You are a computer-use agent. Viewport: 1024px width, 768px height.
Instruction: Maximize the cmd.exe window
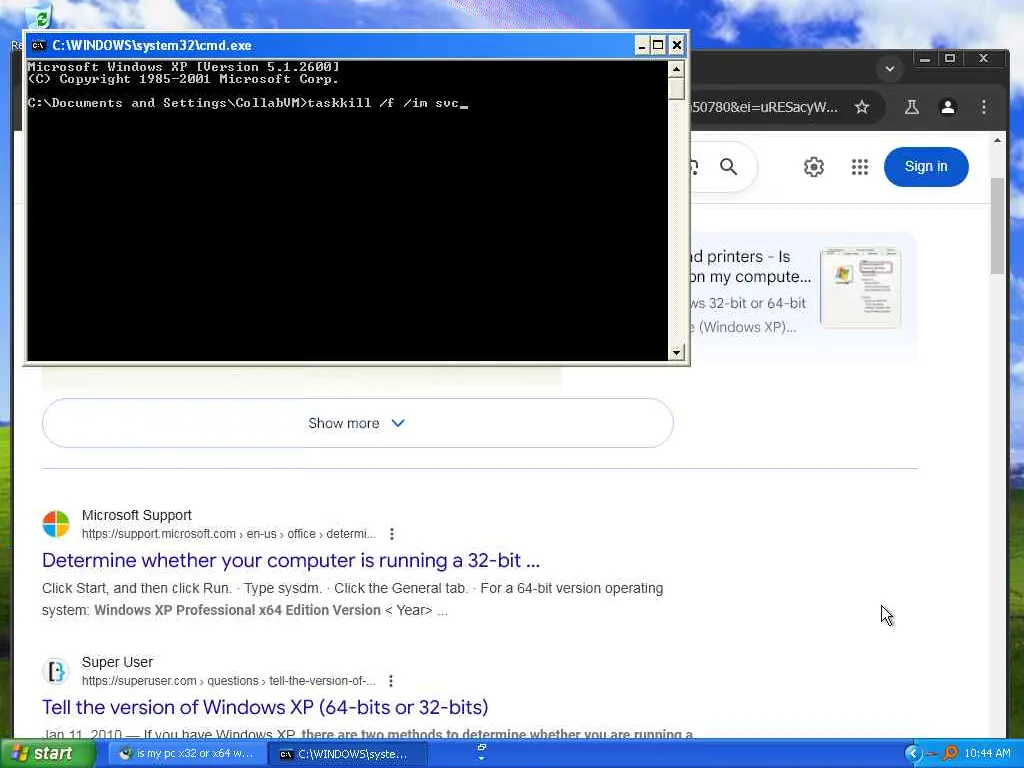[x=658, y=45]
